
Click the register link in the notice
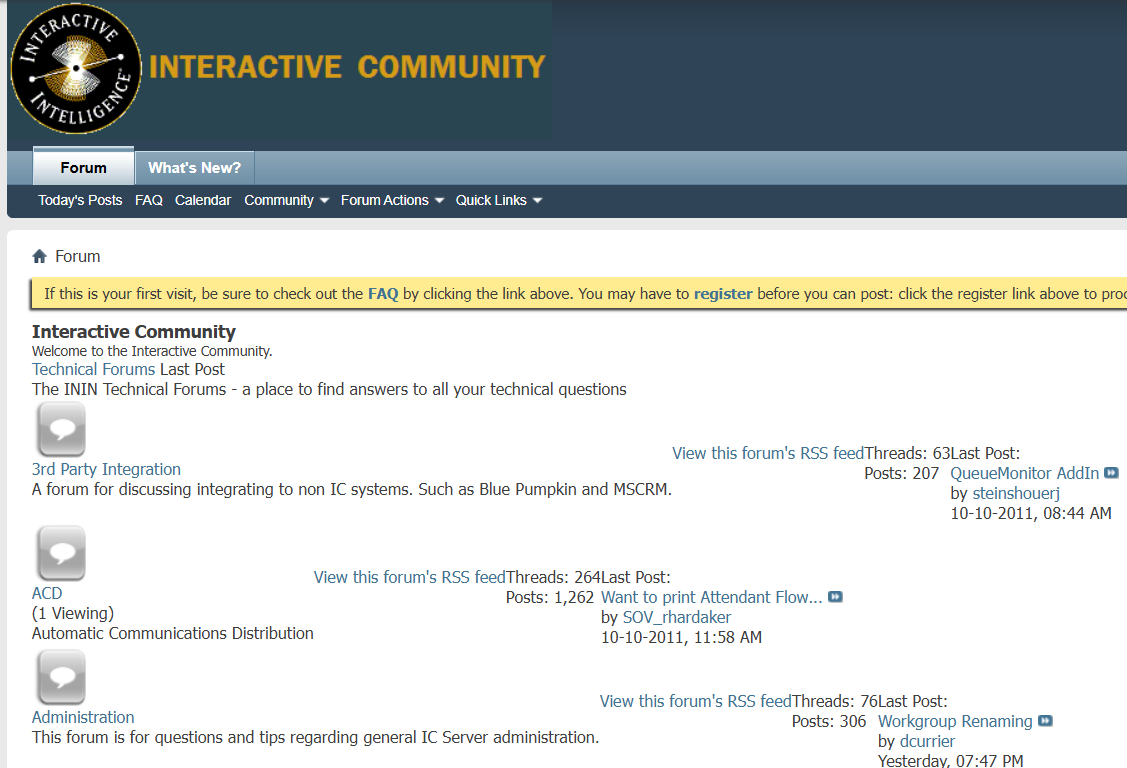(723, 294)
